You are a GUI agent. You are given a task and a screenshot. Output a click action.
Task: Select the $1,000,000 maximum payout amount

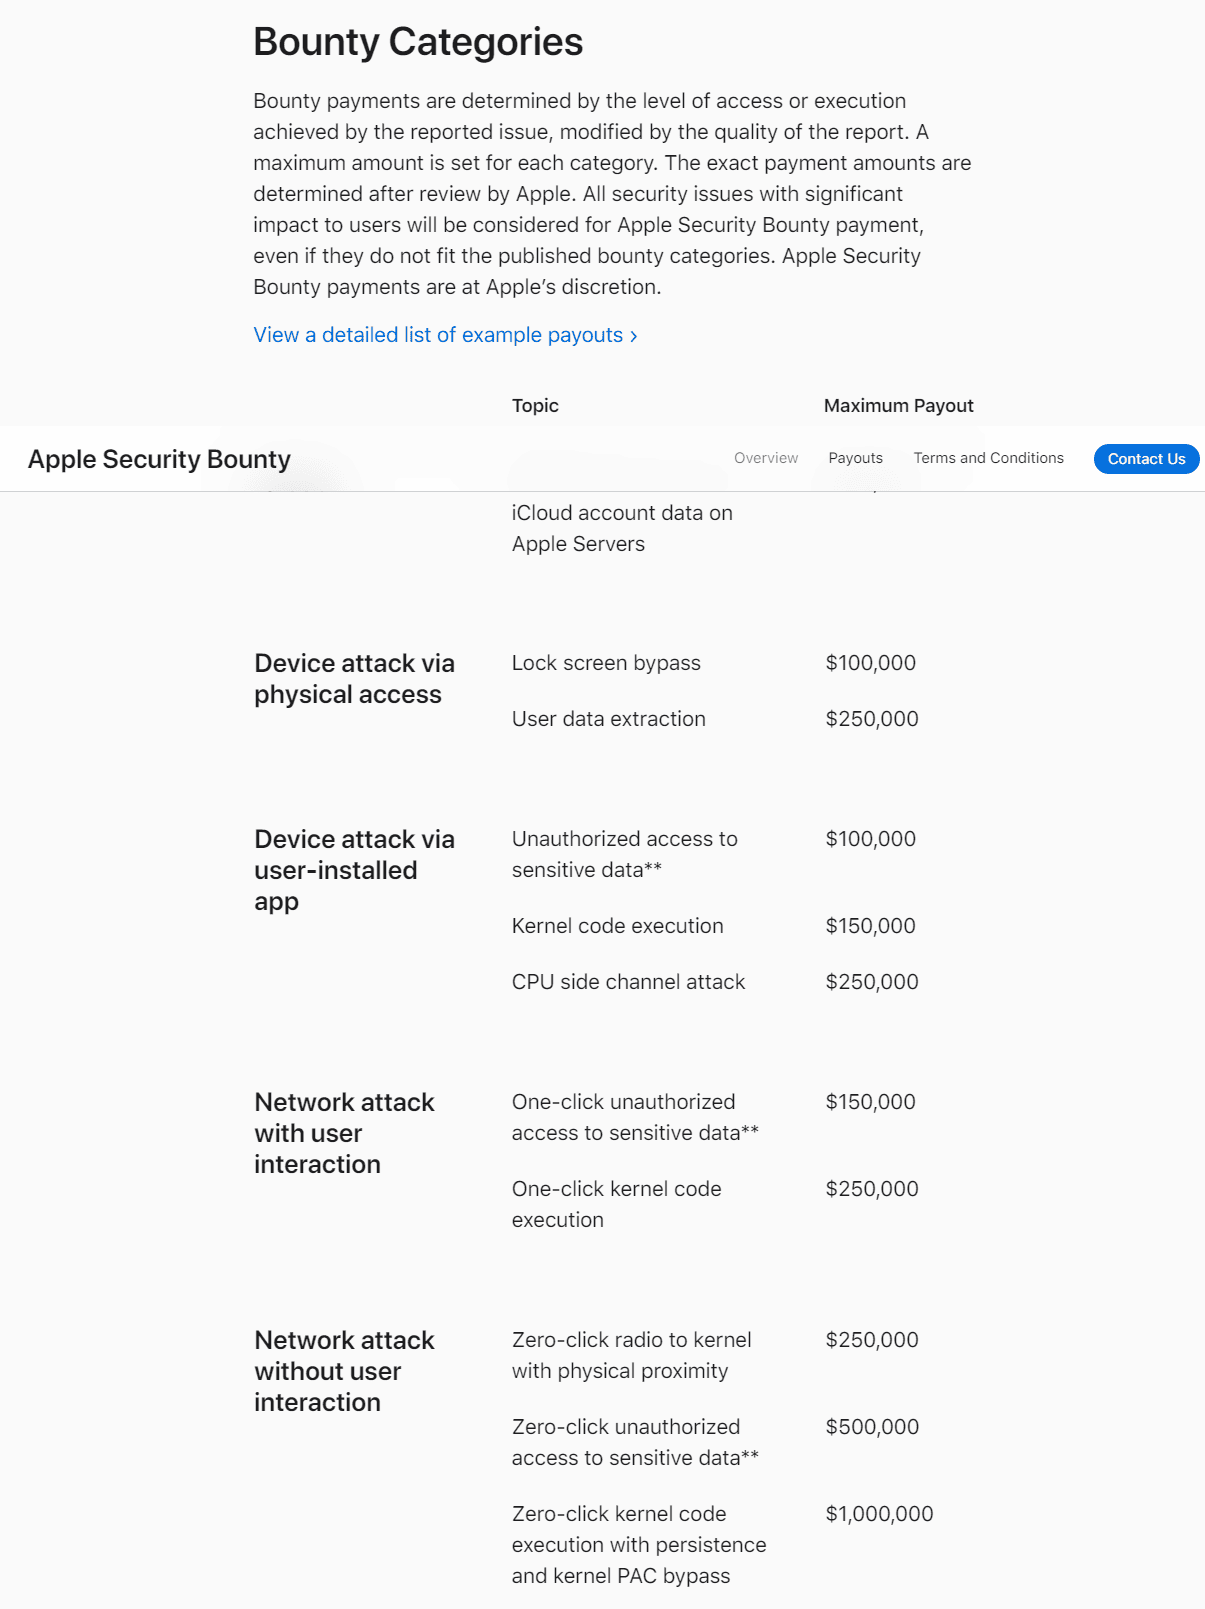pyautogui.click(x=879, y=1514)
